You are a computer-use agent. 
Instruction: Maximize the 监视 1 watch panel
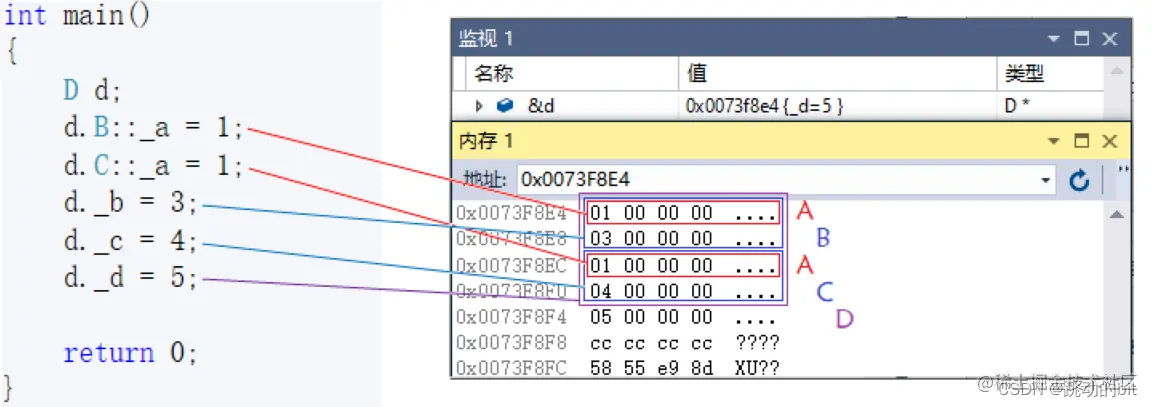pyautogui.click(x=1081, y=39)
